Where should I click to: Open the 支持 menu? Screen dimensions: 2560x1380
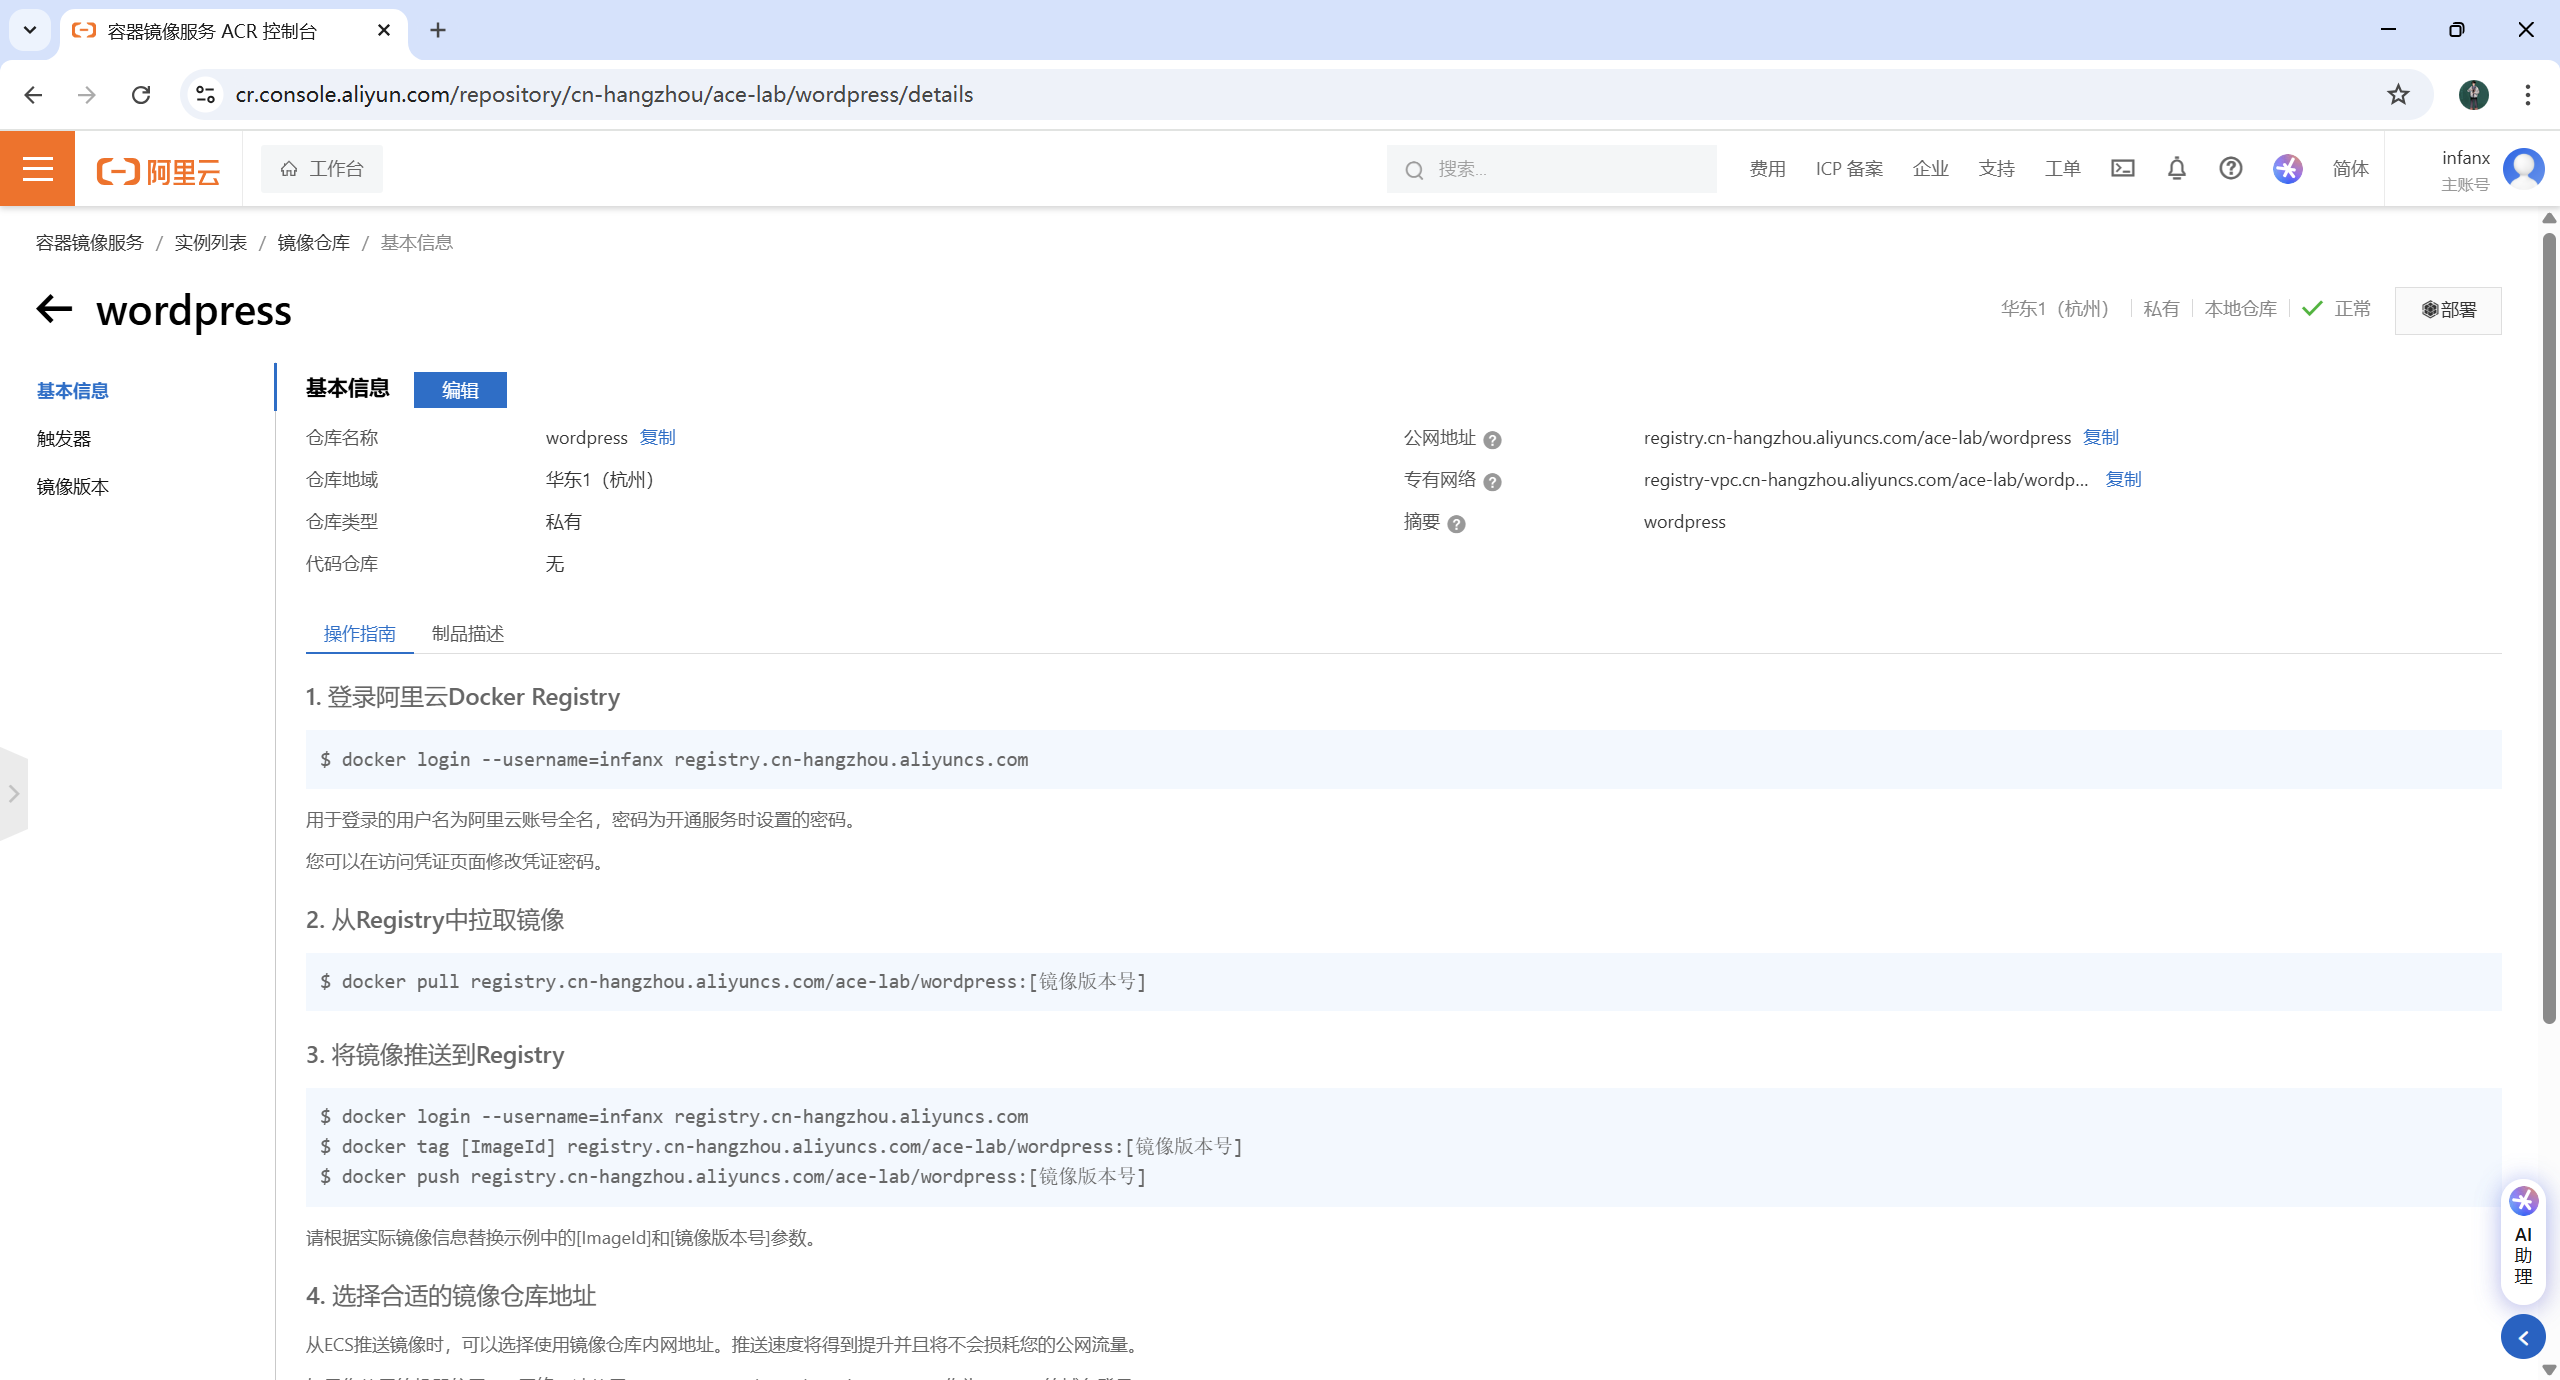[1997, 169]
